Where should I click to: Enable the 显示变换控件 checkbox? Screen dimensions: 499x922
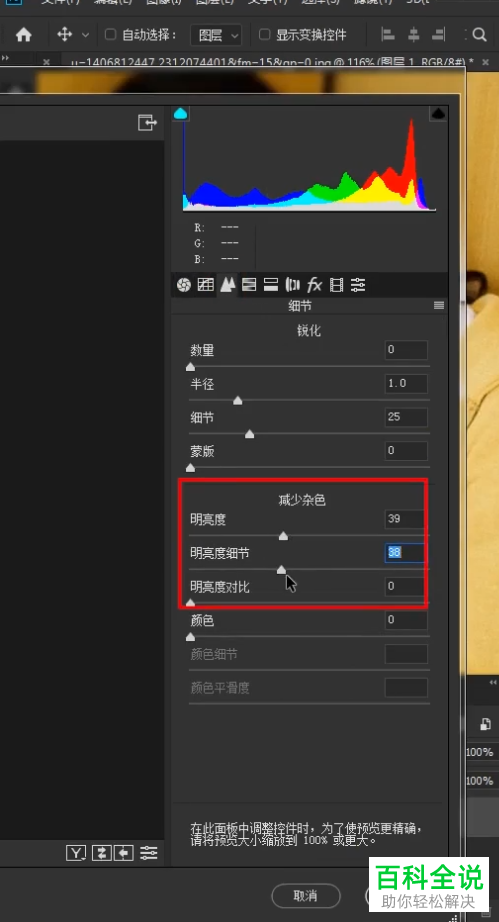click(x=264, y=35)
